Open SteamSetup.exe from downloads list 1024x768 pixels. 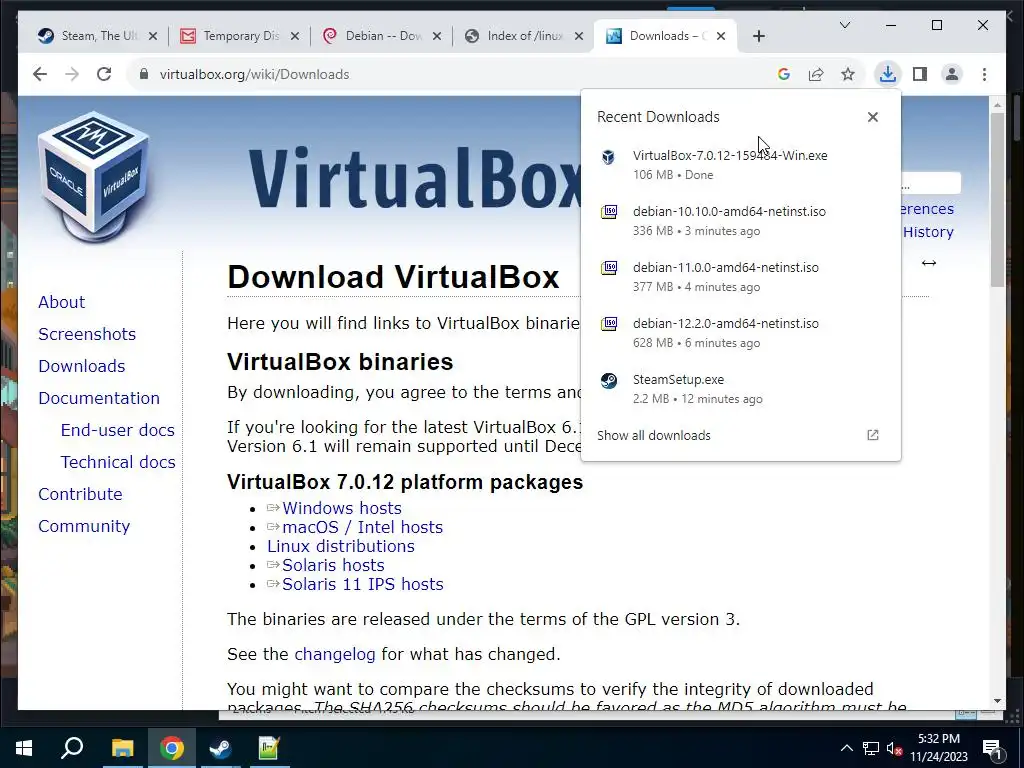click(741, 389)
